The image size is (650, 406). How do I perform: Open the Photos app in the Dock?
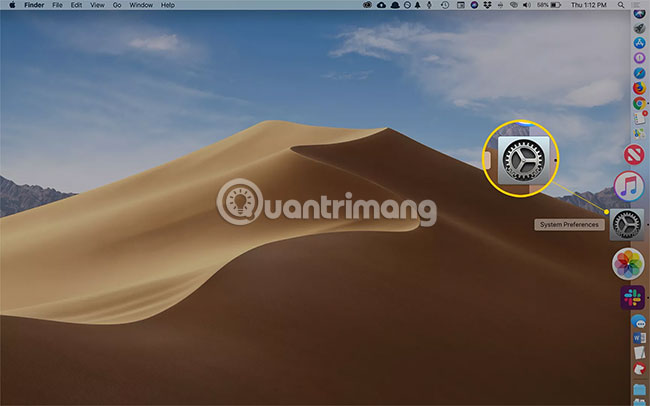point(628,263)
